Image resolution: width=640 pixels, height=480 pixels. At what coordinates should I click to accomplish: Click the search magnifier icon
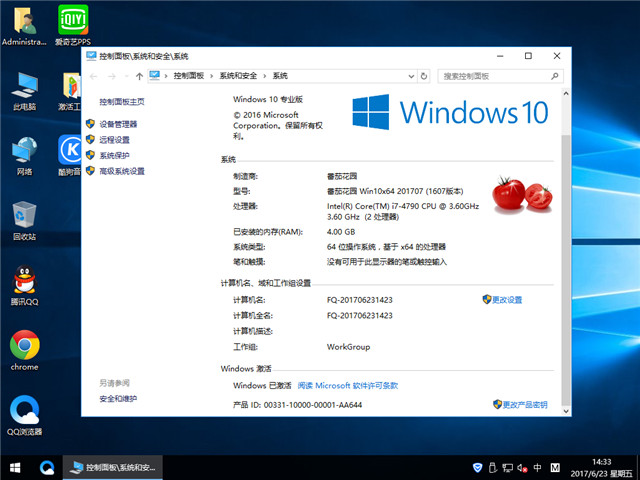(554, 76)
